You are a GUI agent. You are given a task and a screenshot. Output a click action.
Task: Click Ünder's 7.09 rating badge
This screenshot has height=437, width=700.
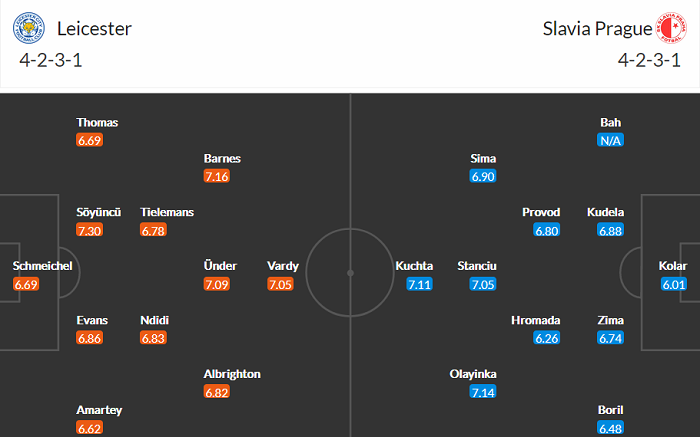pyautogui.click(x=218, y=285)
